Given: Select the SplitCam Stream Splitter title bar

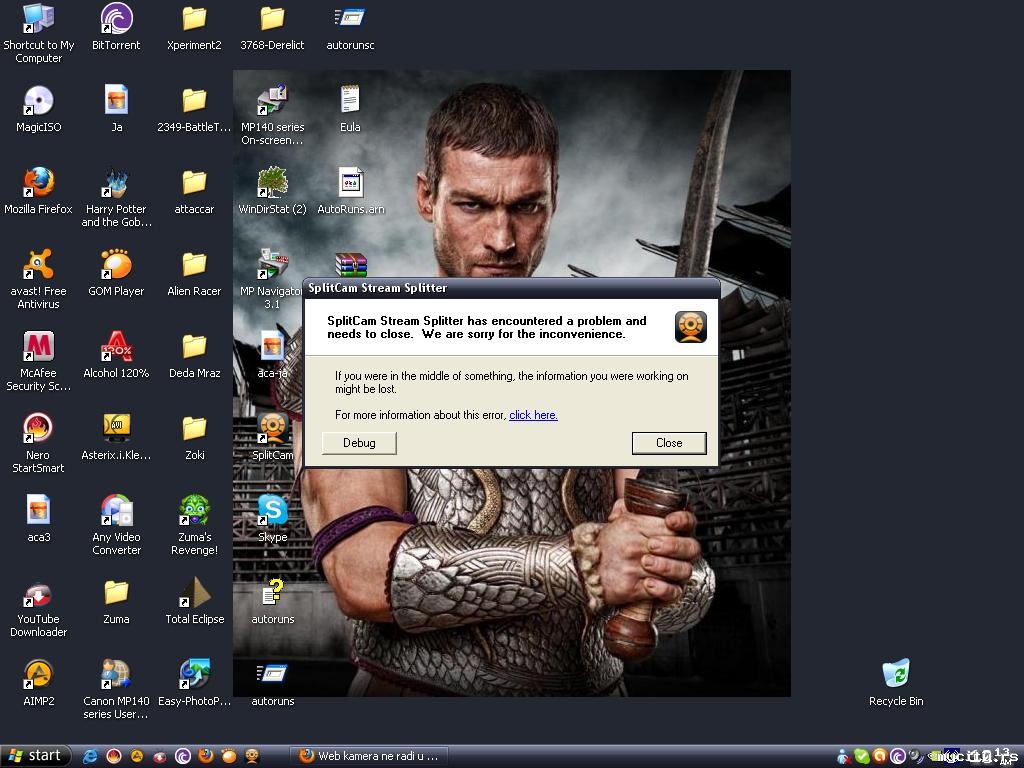Looking at the screenshot, I should [x=512, y=288].
